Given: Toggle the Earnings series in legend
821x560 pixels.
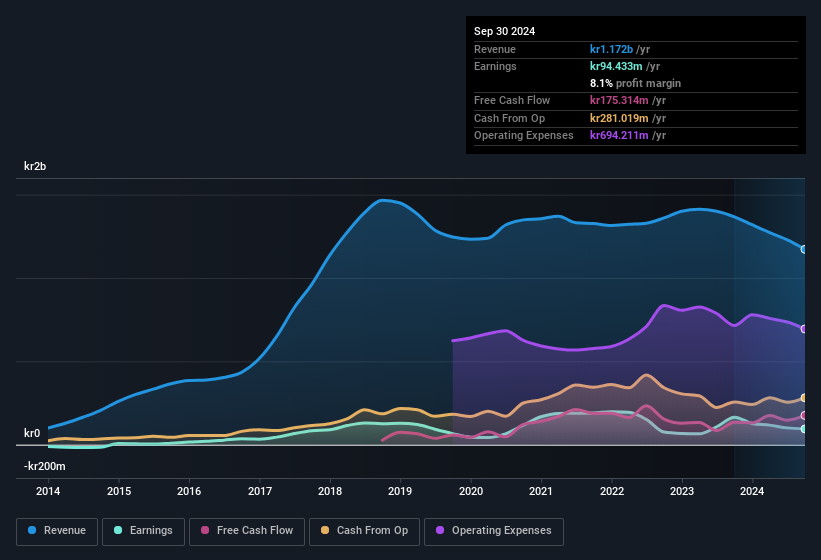Looking at the screenshot, I should point(143,531).
